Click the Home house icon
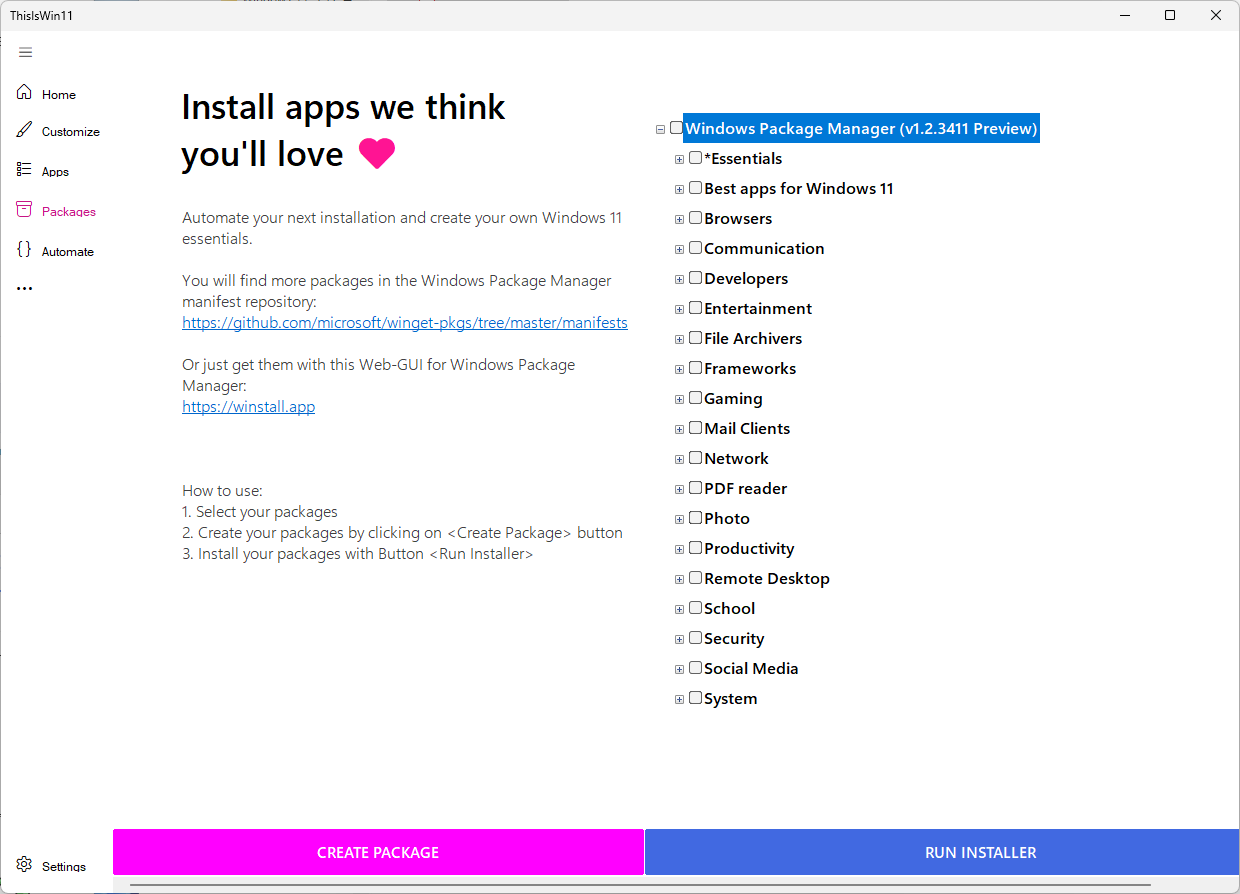Screen dimensions: 1240x894 tap(24, 93)
